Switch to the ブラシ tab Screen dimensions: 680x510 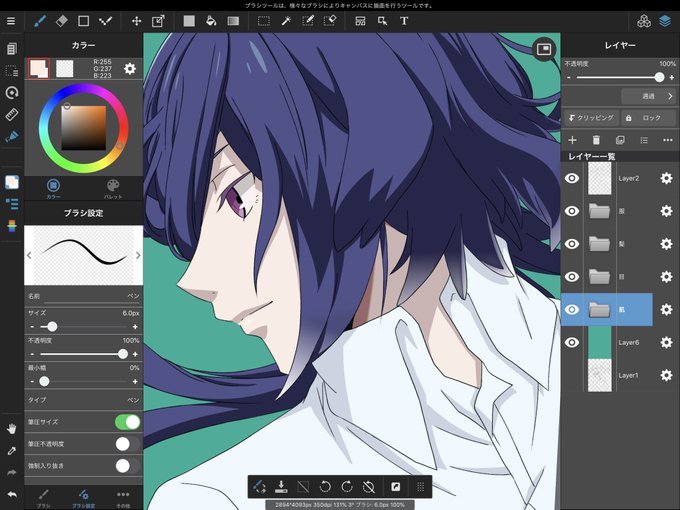point(43,498)
